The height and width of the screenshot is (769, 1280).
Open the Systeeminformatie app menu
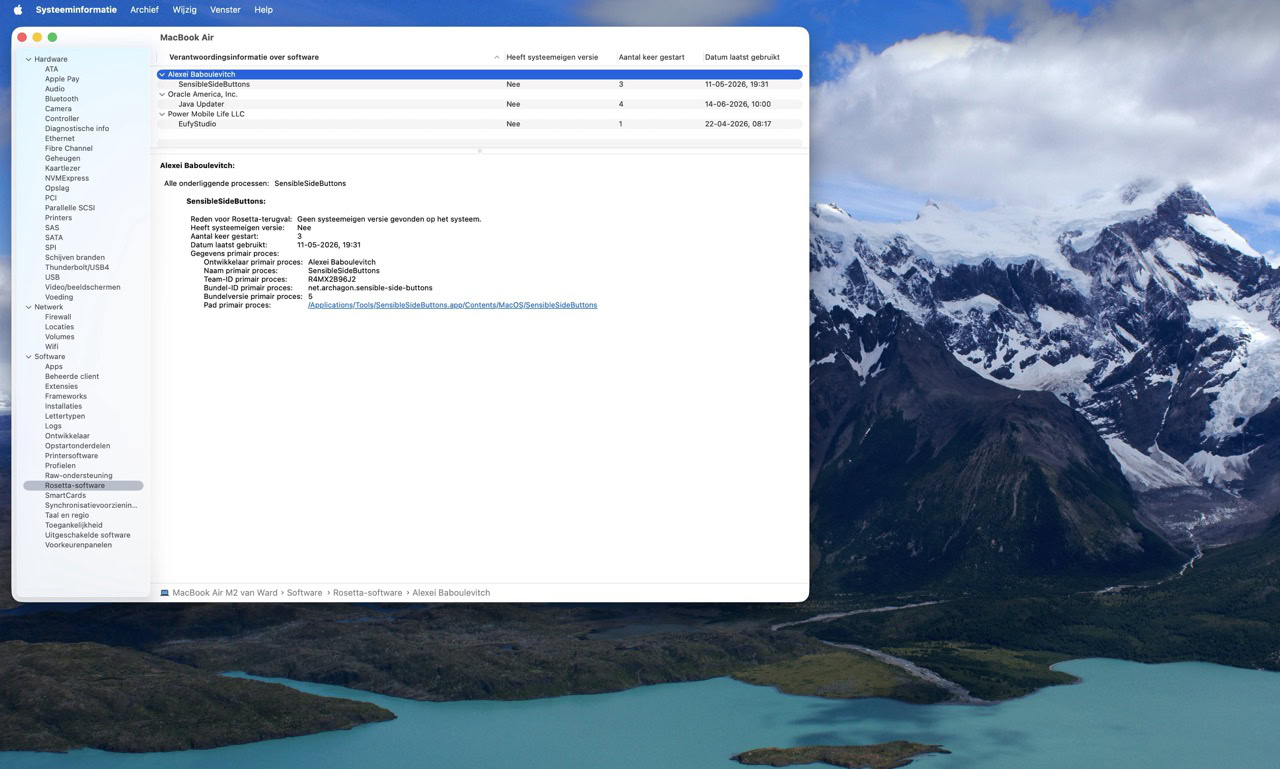pos(76,10)
